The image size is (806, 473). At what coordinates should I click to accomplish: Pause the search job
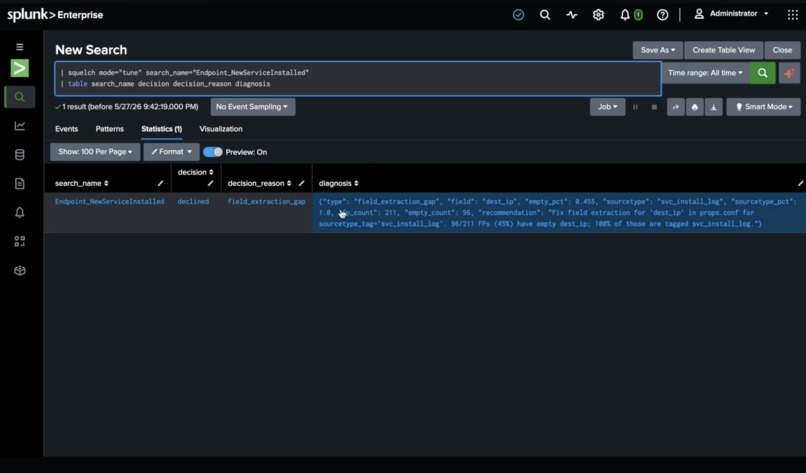point(635,107)
